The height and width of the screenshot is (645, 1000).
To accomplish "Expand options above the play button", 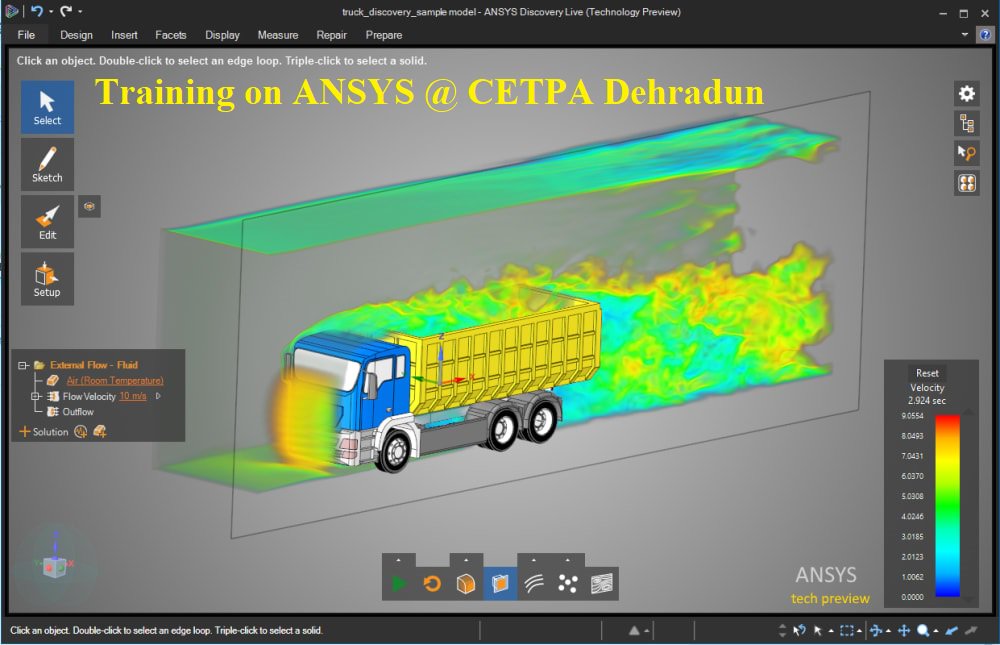I will (x=399, y=560).
